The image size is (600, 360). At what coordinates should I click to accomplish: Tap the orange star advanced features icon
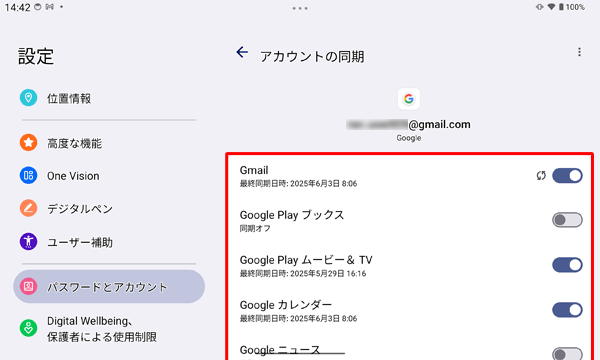click(28, 143)
